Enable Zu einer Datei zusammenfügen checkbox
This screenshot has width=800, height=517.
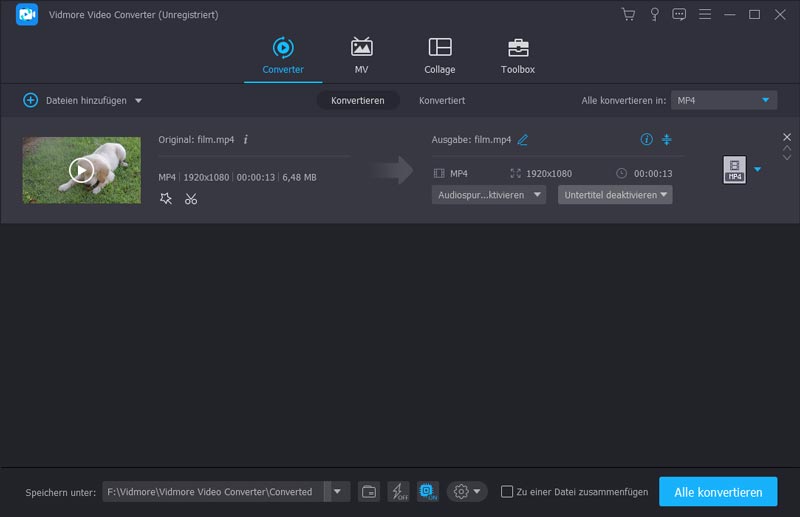(507, 491)
